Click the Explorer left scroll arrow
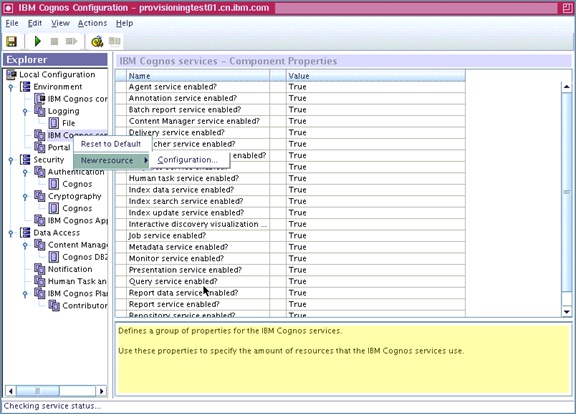Screen dimensions: 576x414 (x=11, y=391)
